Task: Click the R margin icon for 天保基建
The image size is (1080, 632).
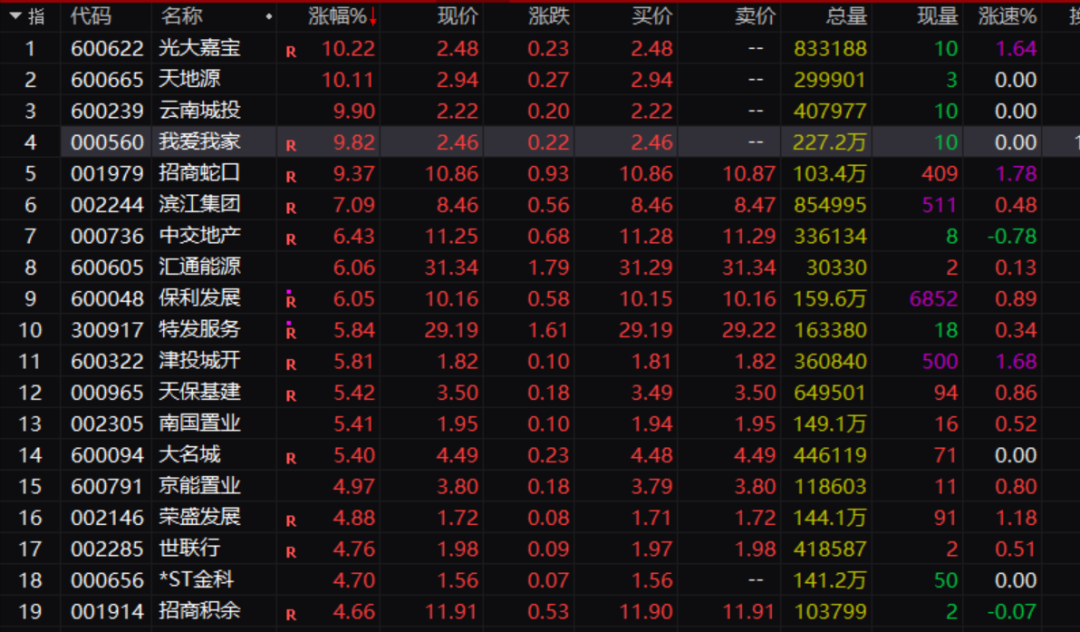Action: (291, 395)
